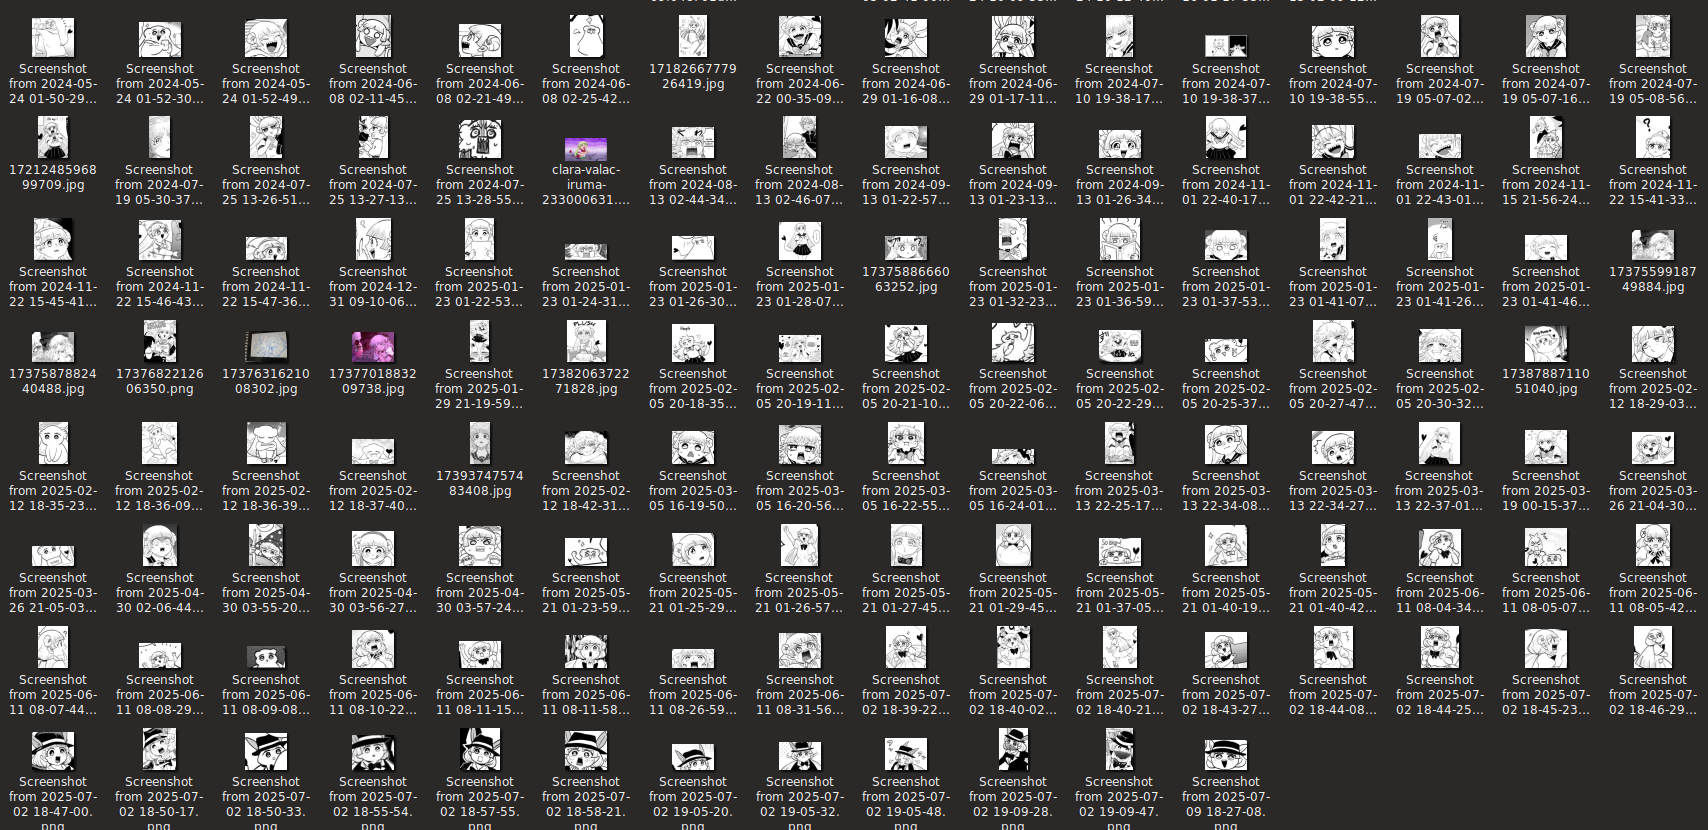
Task: Select thumbnail of Screenshot from 2025-01-23 01-36-59
Action: (x=1120, y=240)
